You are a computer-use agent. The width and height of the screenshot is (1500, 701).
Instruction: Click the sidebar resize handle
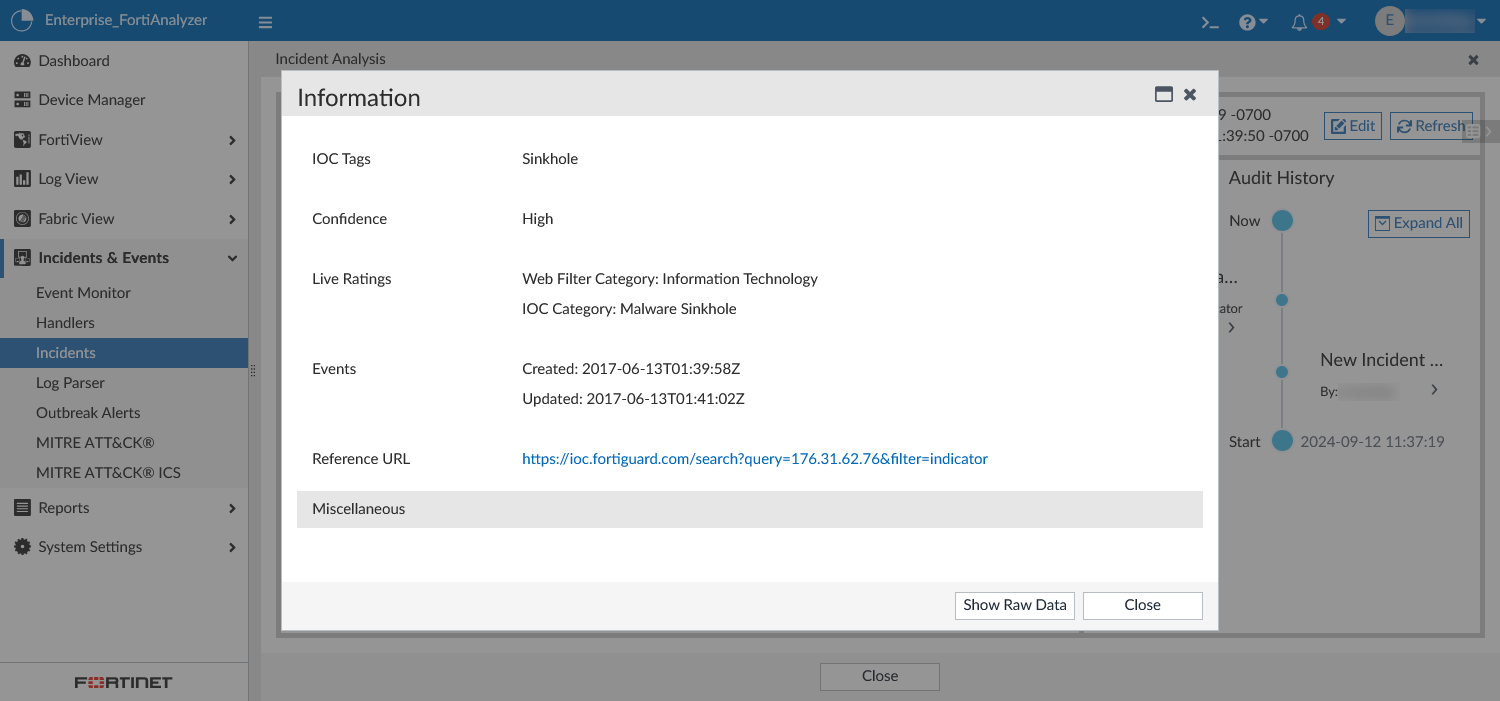pyautogui.click(x=253, y=370)
